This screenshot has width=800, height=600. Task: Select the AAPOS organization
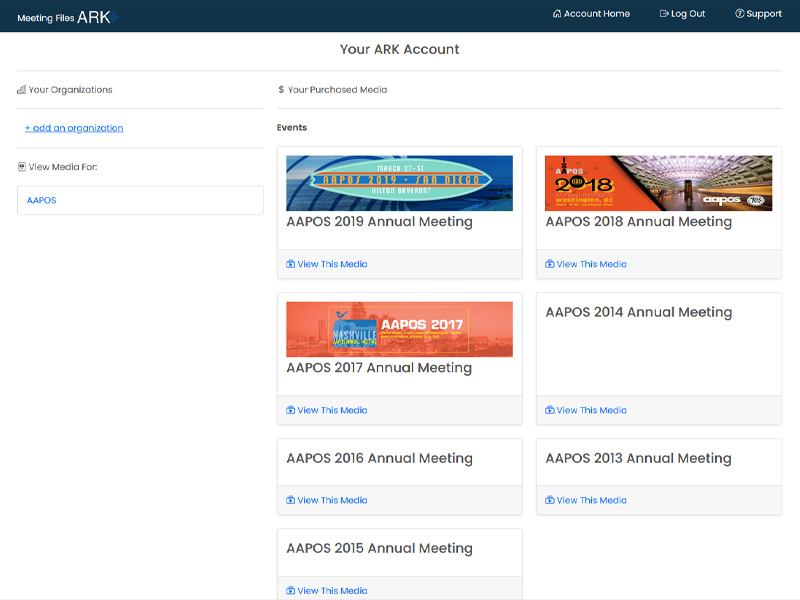pos(140,200)
